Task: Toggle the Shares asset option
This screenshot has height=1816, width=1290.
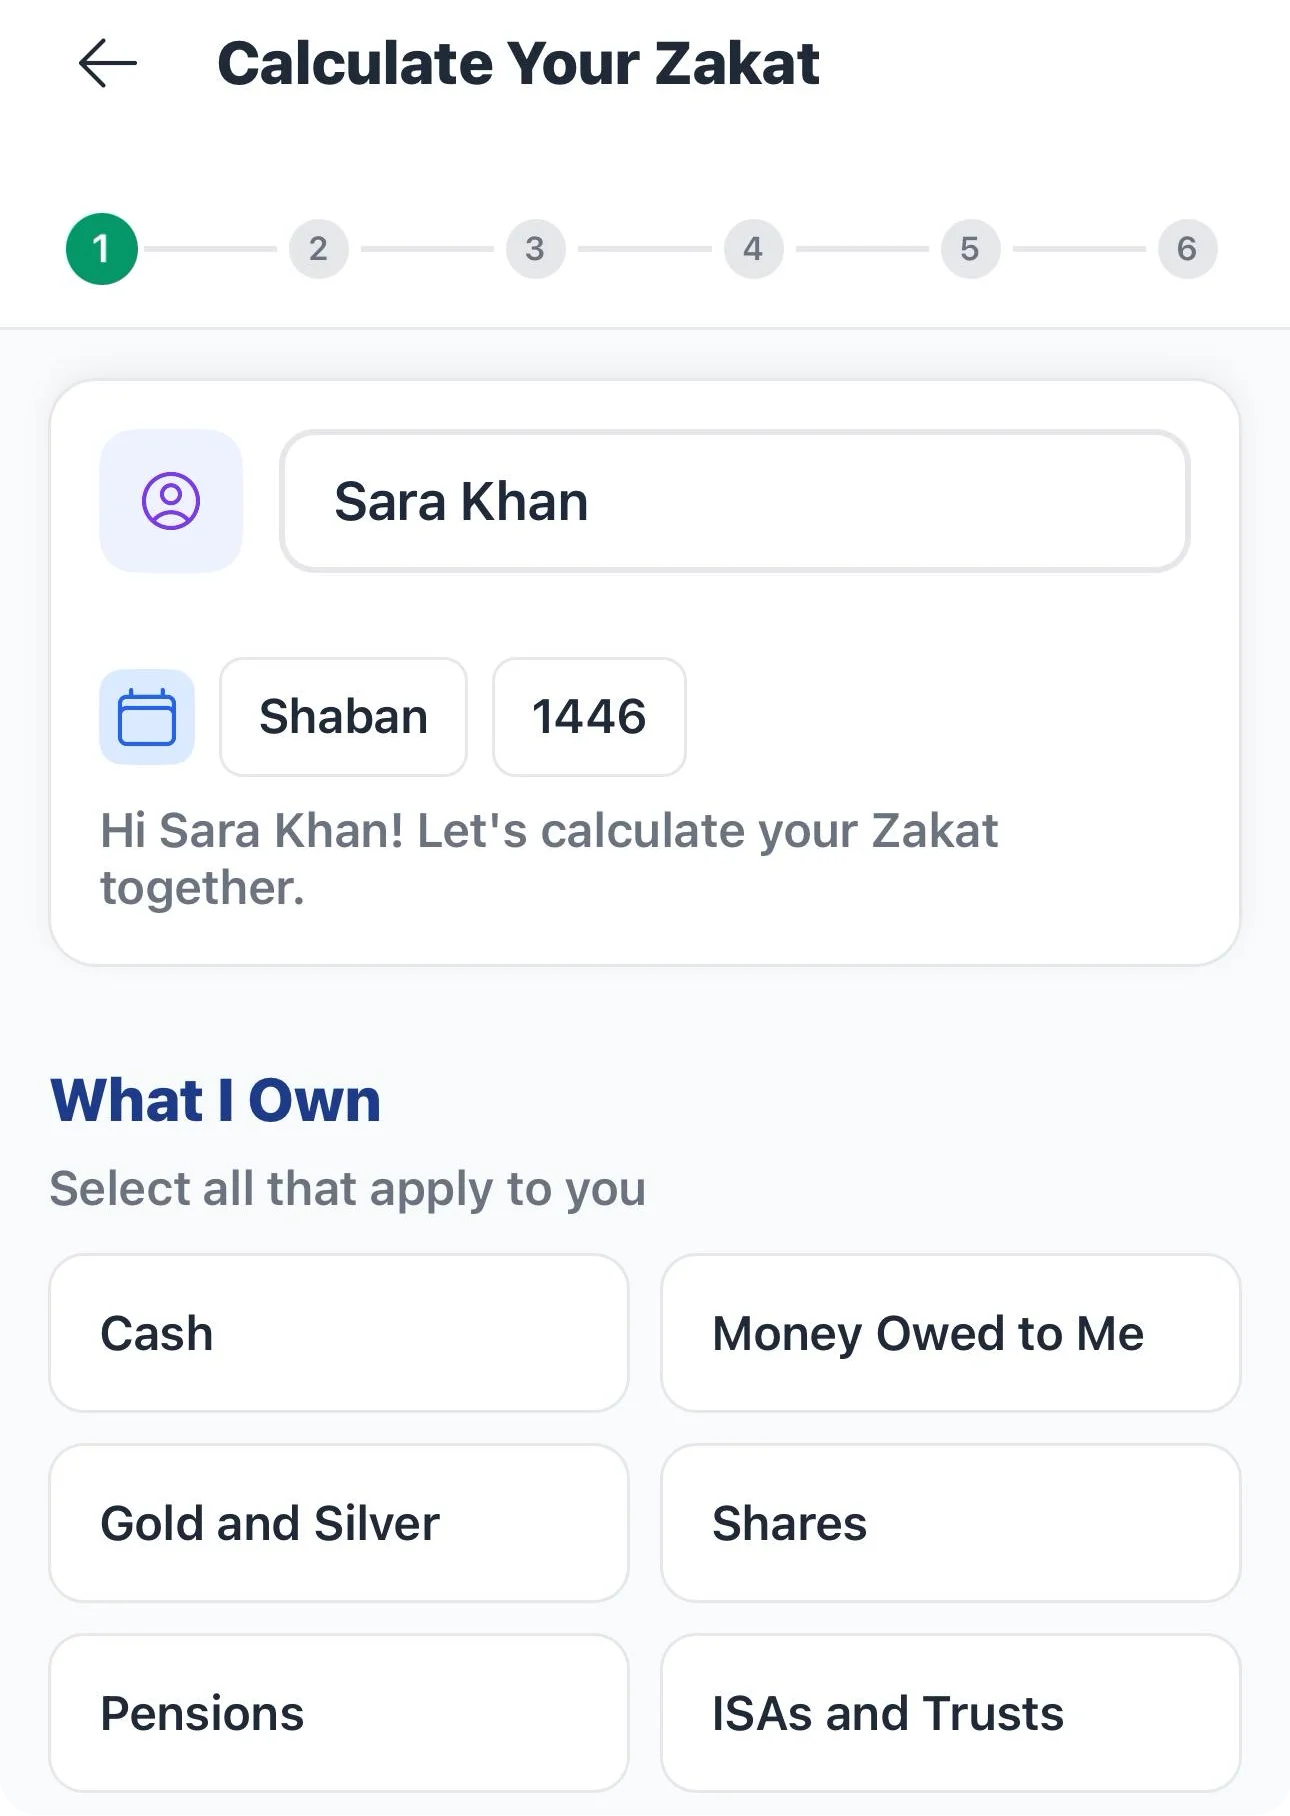Action: (951, 1523)
